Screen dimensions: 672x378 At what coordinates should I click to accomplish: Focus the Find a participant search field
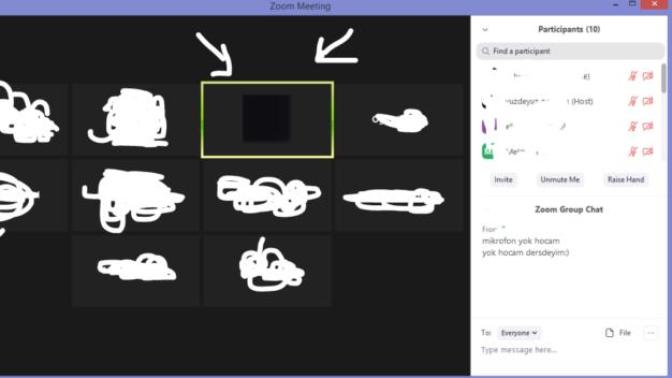570,51
